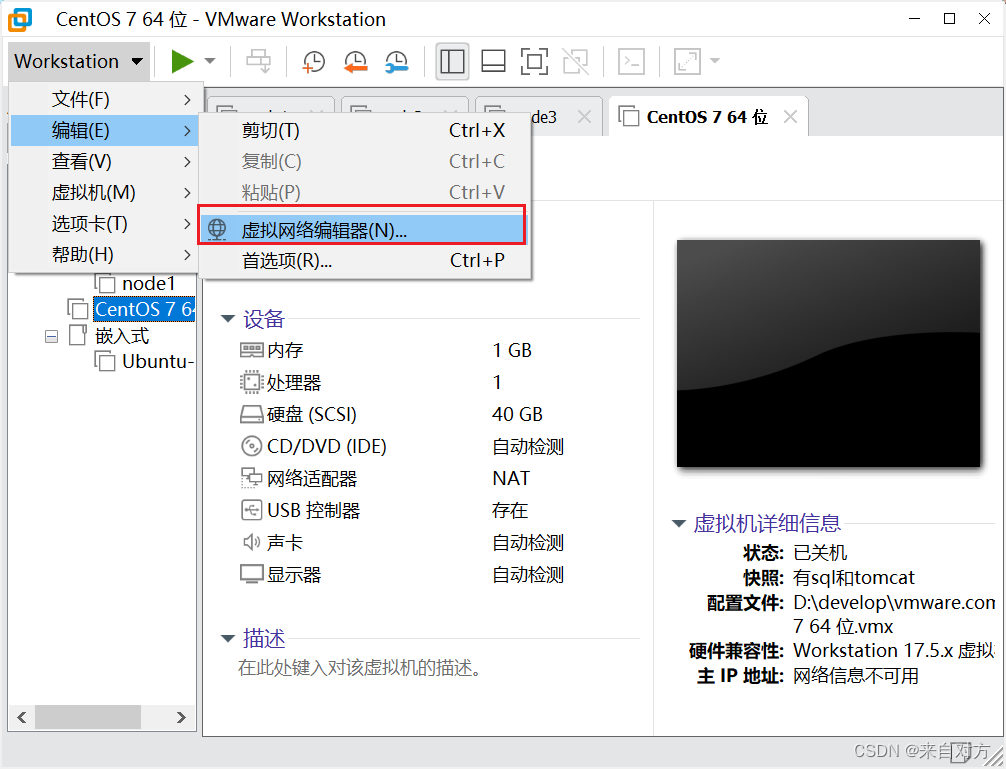Collapse the 设备 section

point(228,319)
